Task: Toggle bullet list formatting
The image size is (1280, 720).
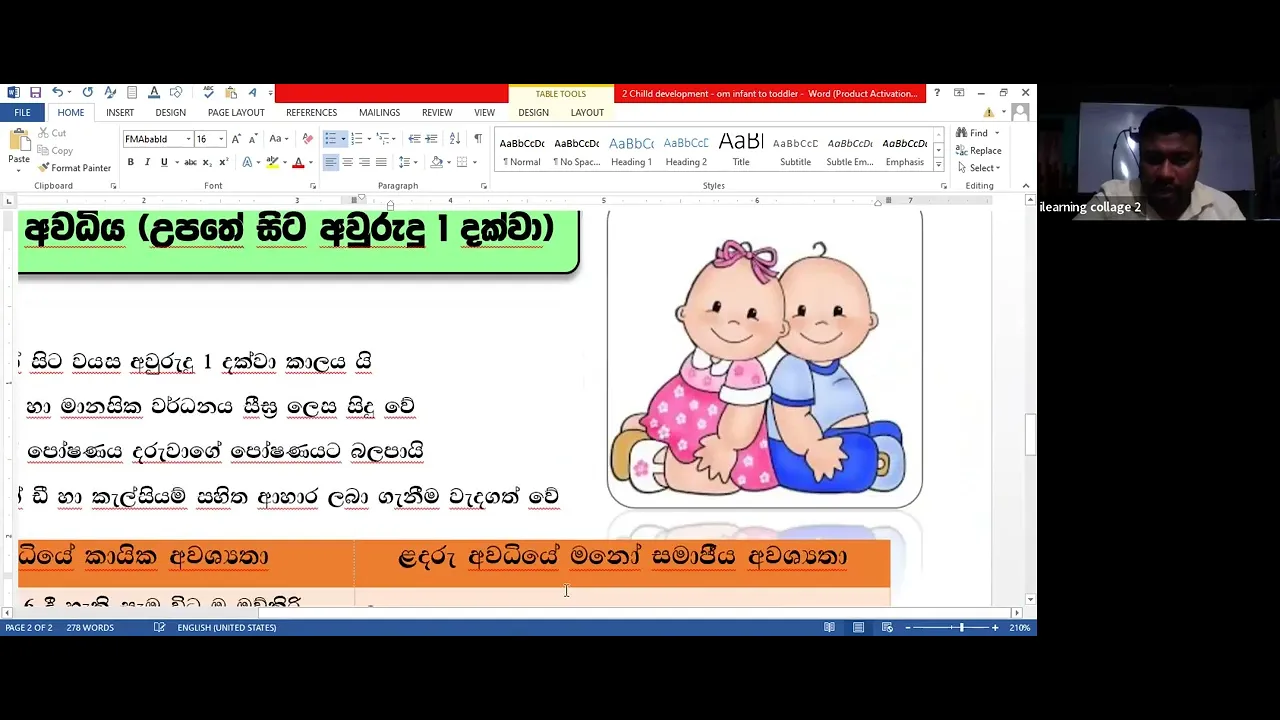Action: (331, 139)
